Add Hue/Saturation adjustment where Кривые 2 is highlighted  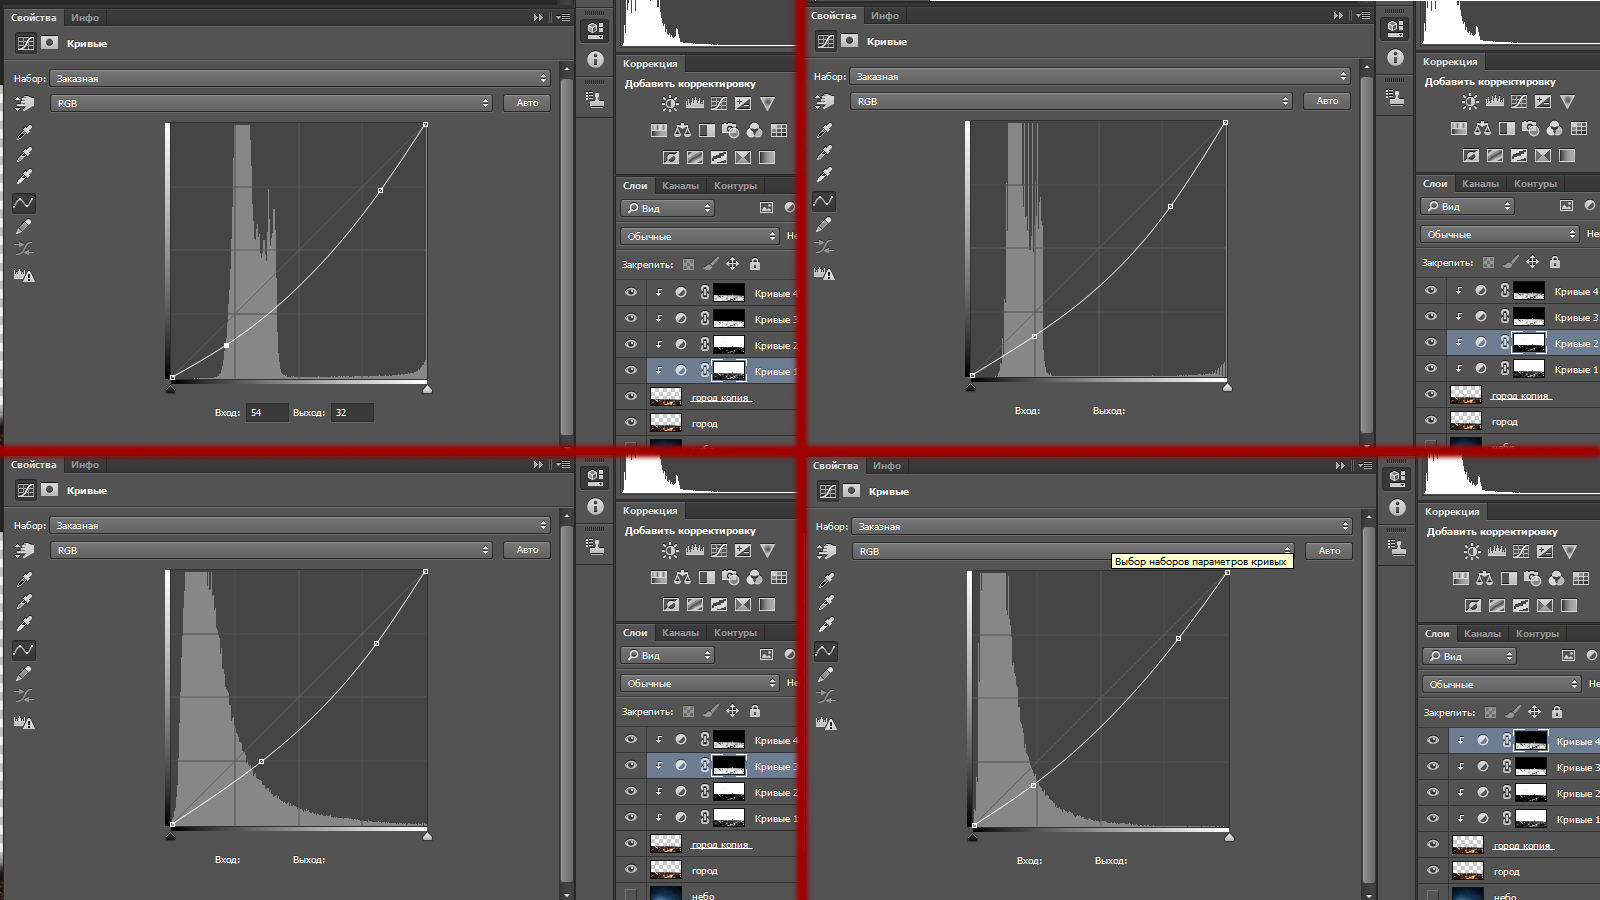pos(1459,128)
